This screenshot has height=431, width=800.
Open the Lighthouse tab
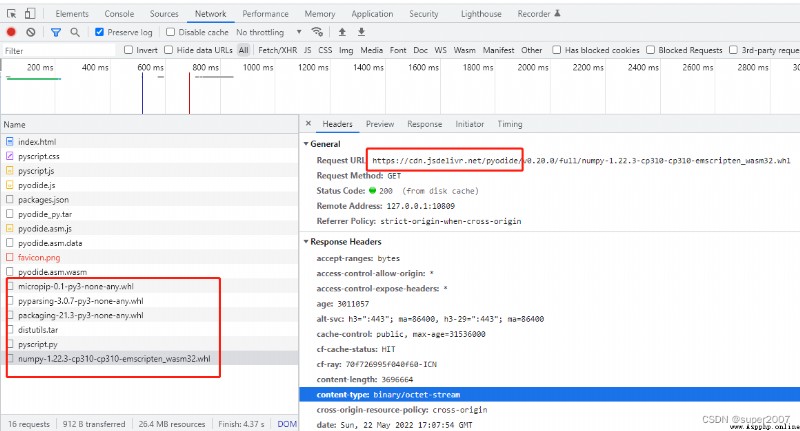[x=481, y=14]
